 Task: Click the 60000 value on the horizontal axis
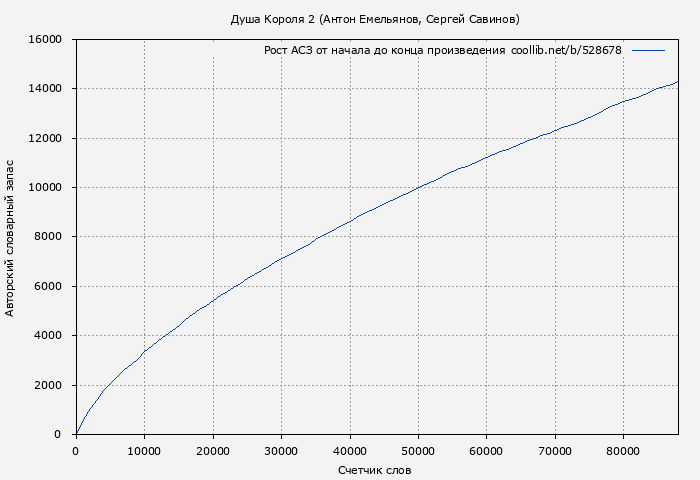(x=486, y=451)
